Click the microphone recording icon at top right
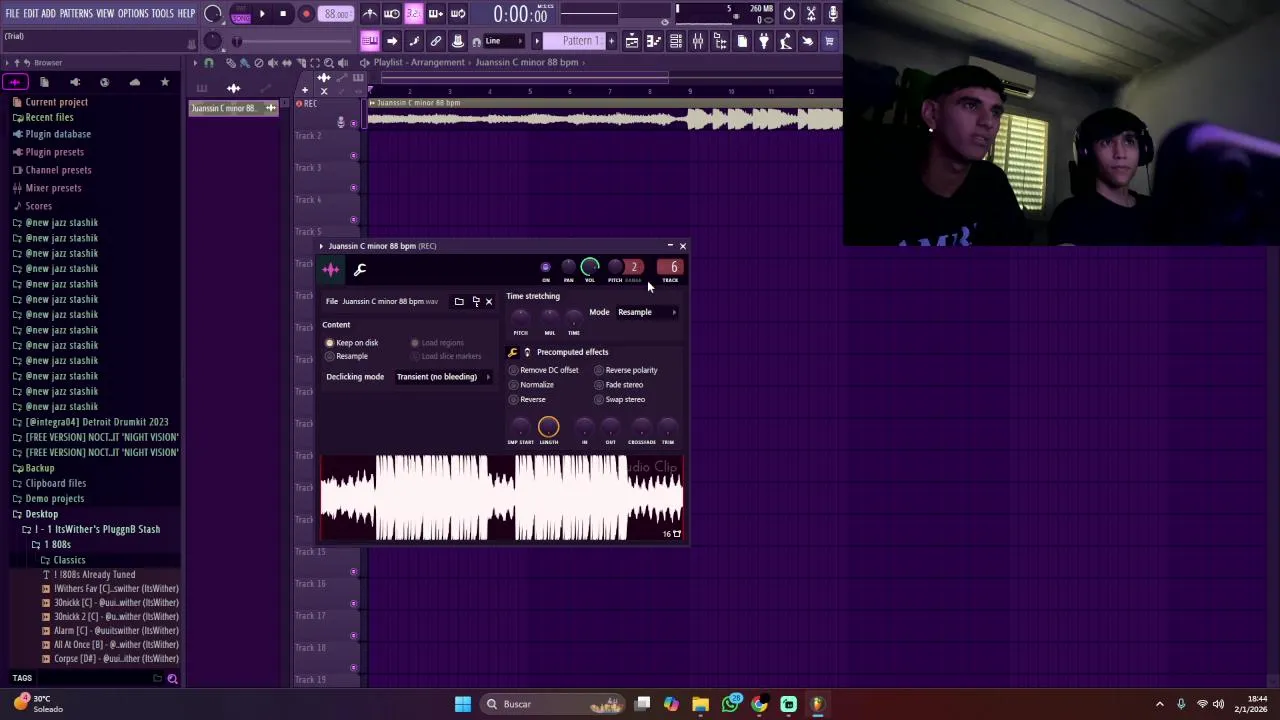The height and width of the screenshot is (720, 1280). [x=833, y=13]
